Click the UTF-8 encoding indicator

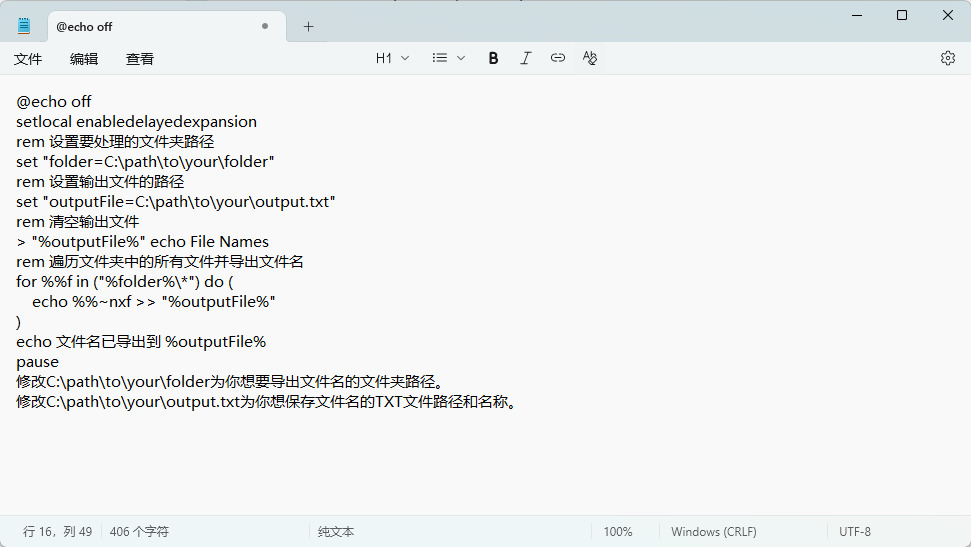[x=855, y=532]
